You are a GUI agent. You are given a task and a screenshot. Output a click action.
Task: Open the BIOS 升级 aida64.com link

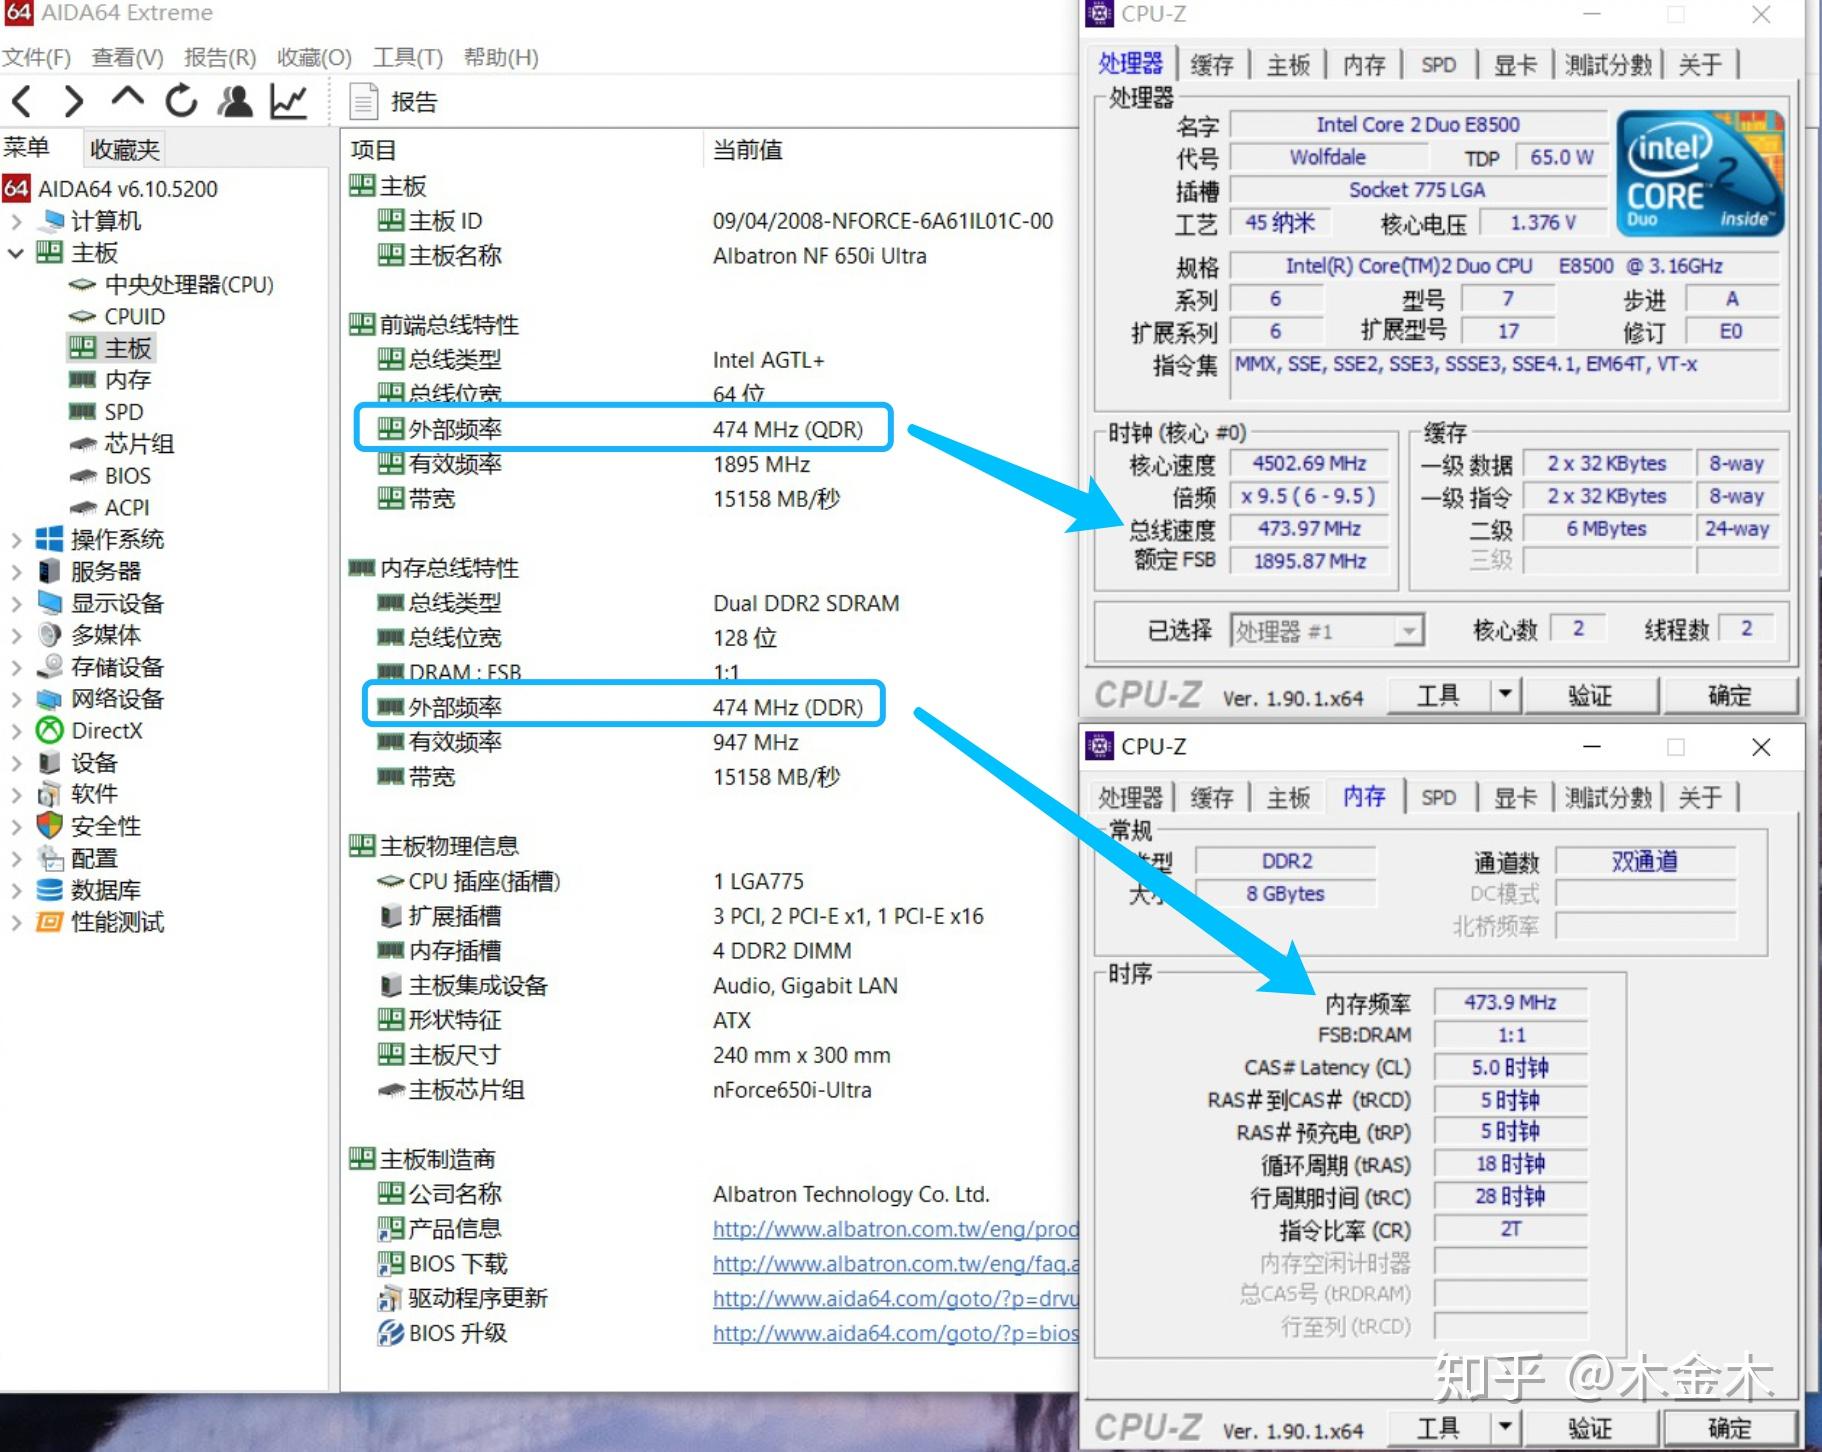coord(891,1333)
